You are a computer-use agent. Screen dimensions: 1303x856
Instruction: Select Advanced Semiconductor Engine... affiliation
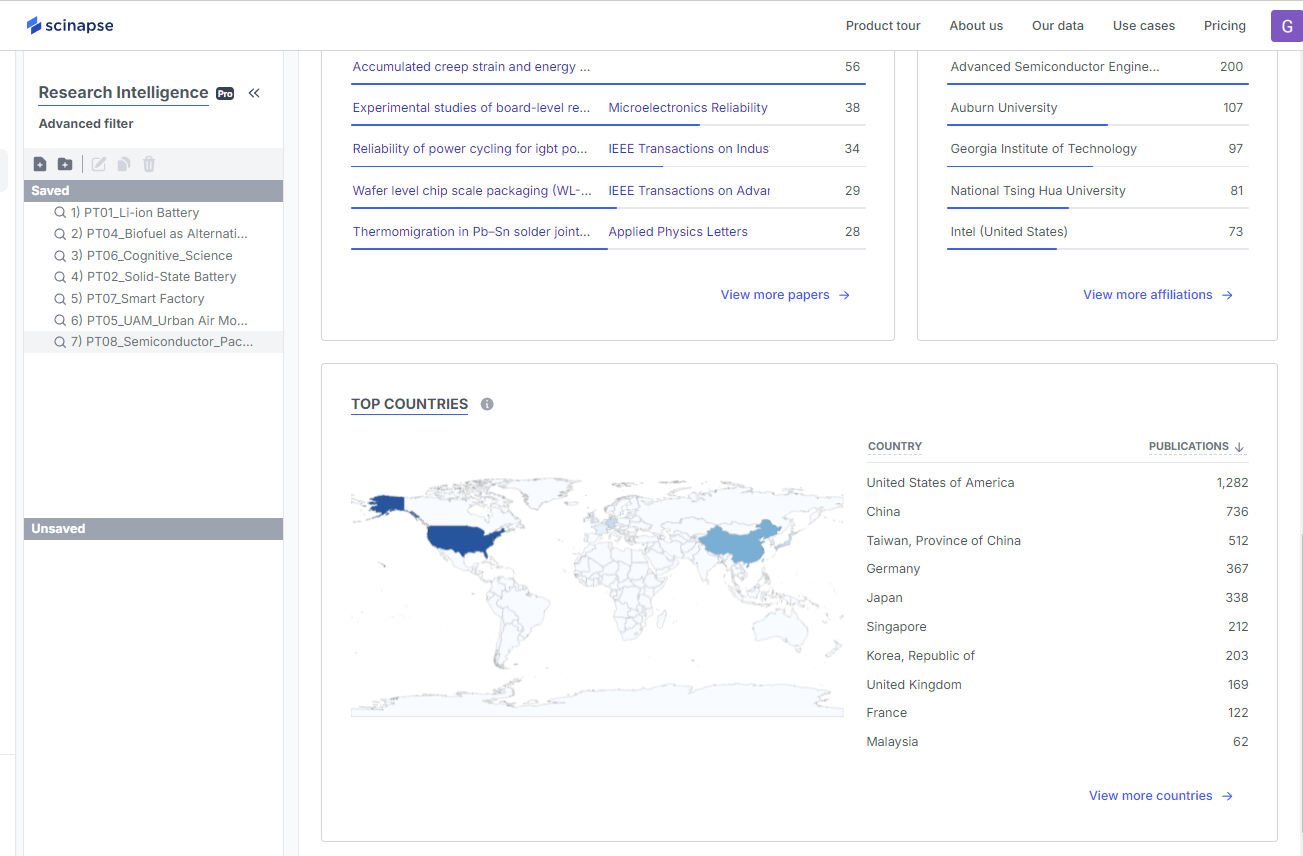1055,67
